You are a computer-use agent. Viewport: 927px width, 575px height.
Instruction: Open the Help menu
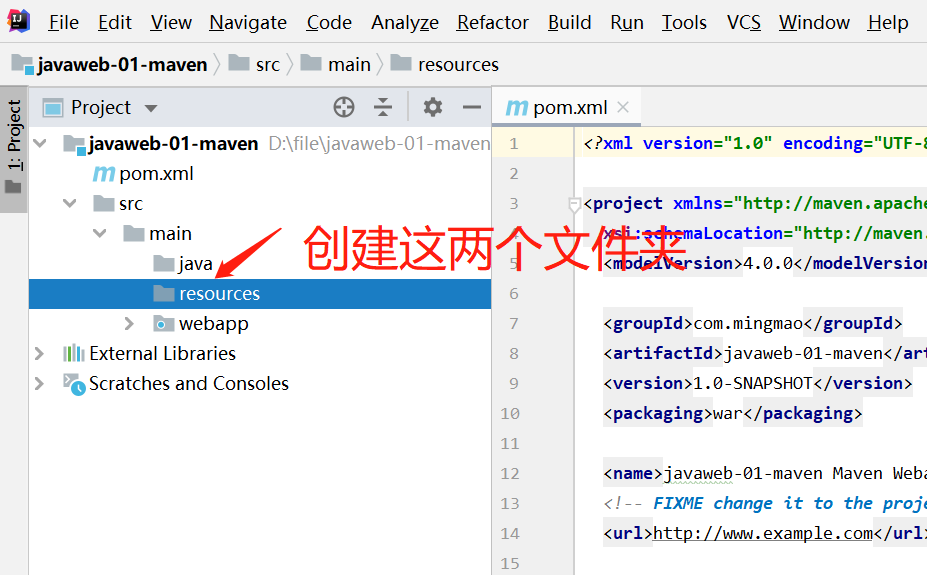click(x=888, y=22)
